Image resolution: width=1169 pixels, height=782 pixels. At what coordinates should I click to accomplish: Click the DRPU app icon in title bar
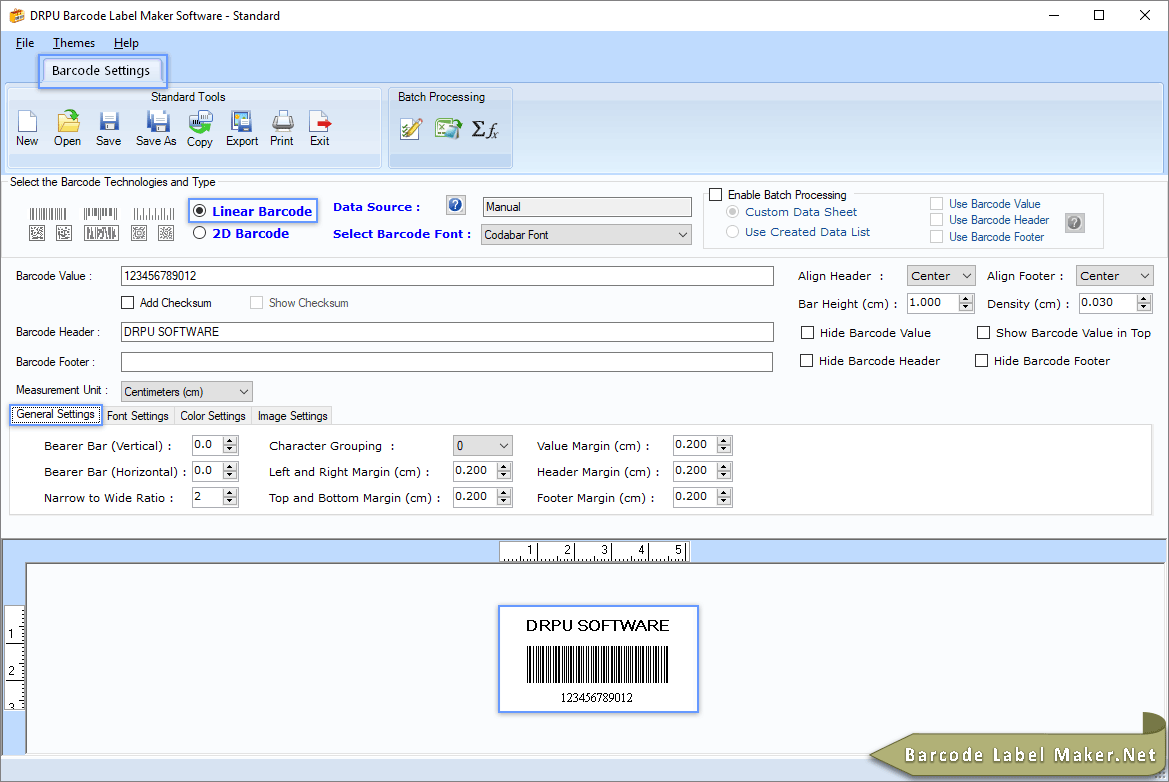(x=16, y=16)
